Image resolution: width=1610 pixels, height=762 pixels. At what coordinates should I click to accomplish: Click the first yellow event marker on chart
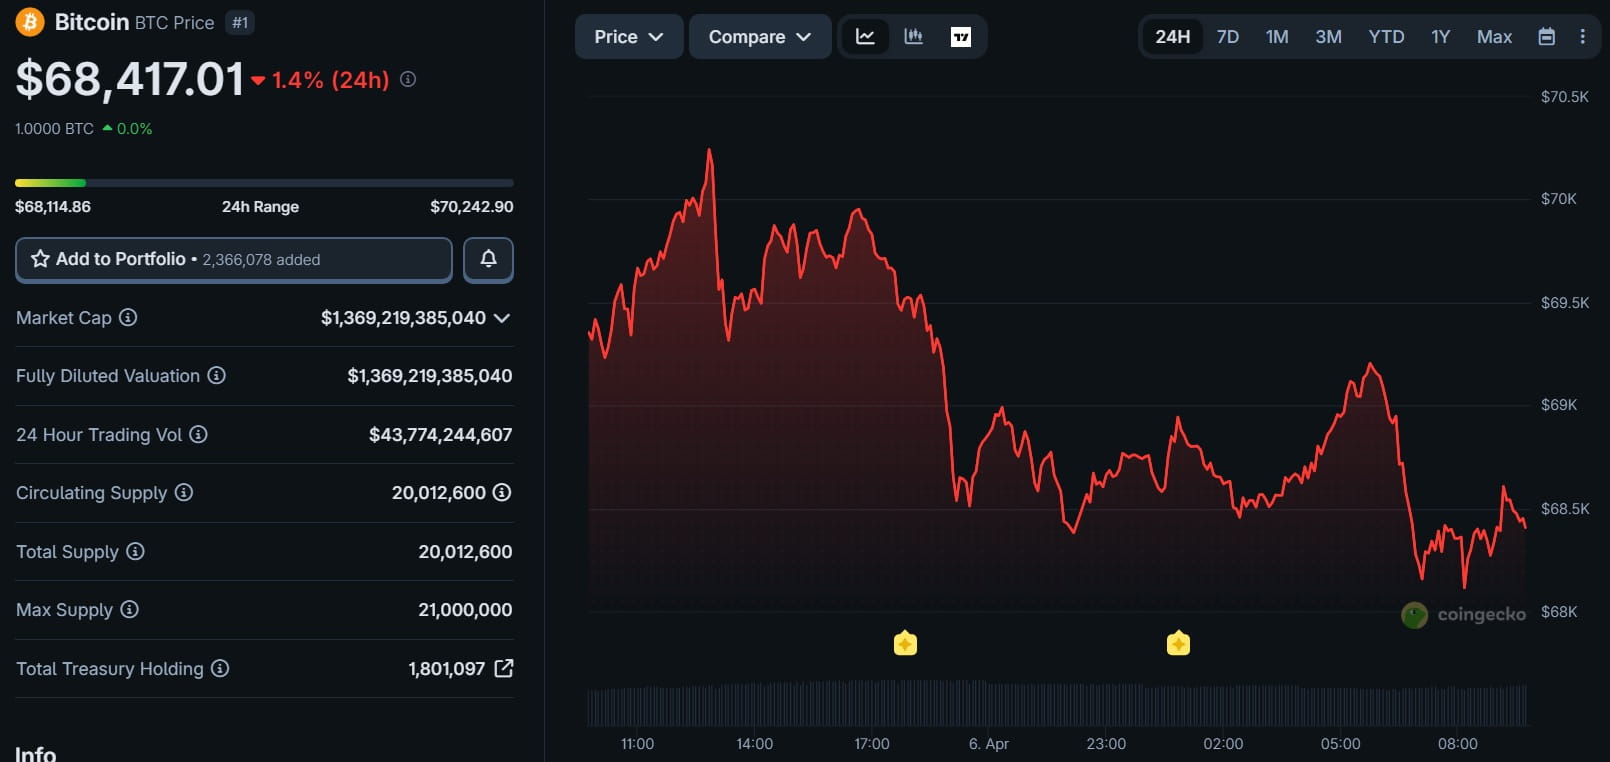905,643
